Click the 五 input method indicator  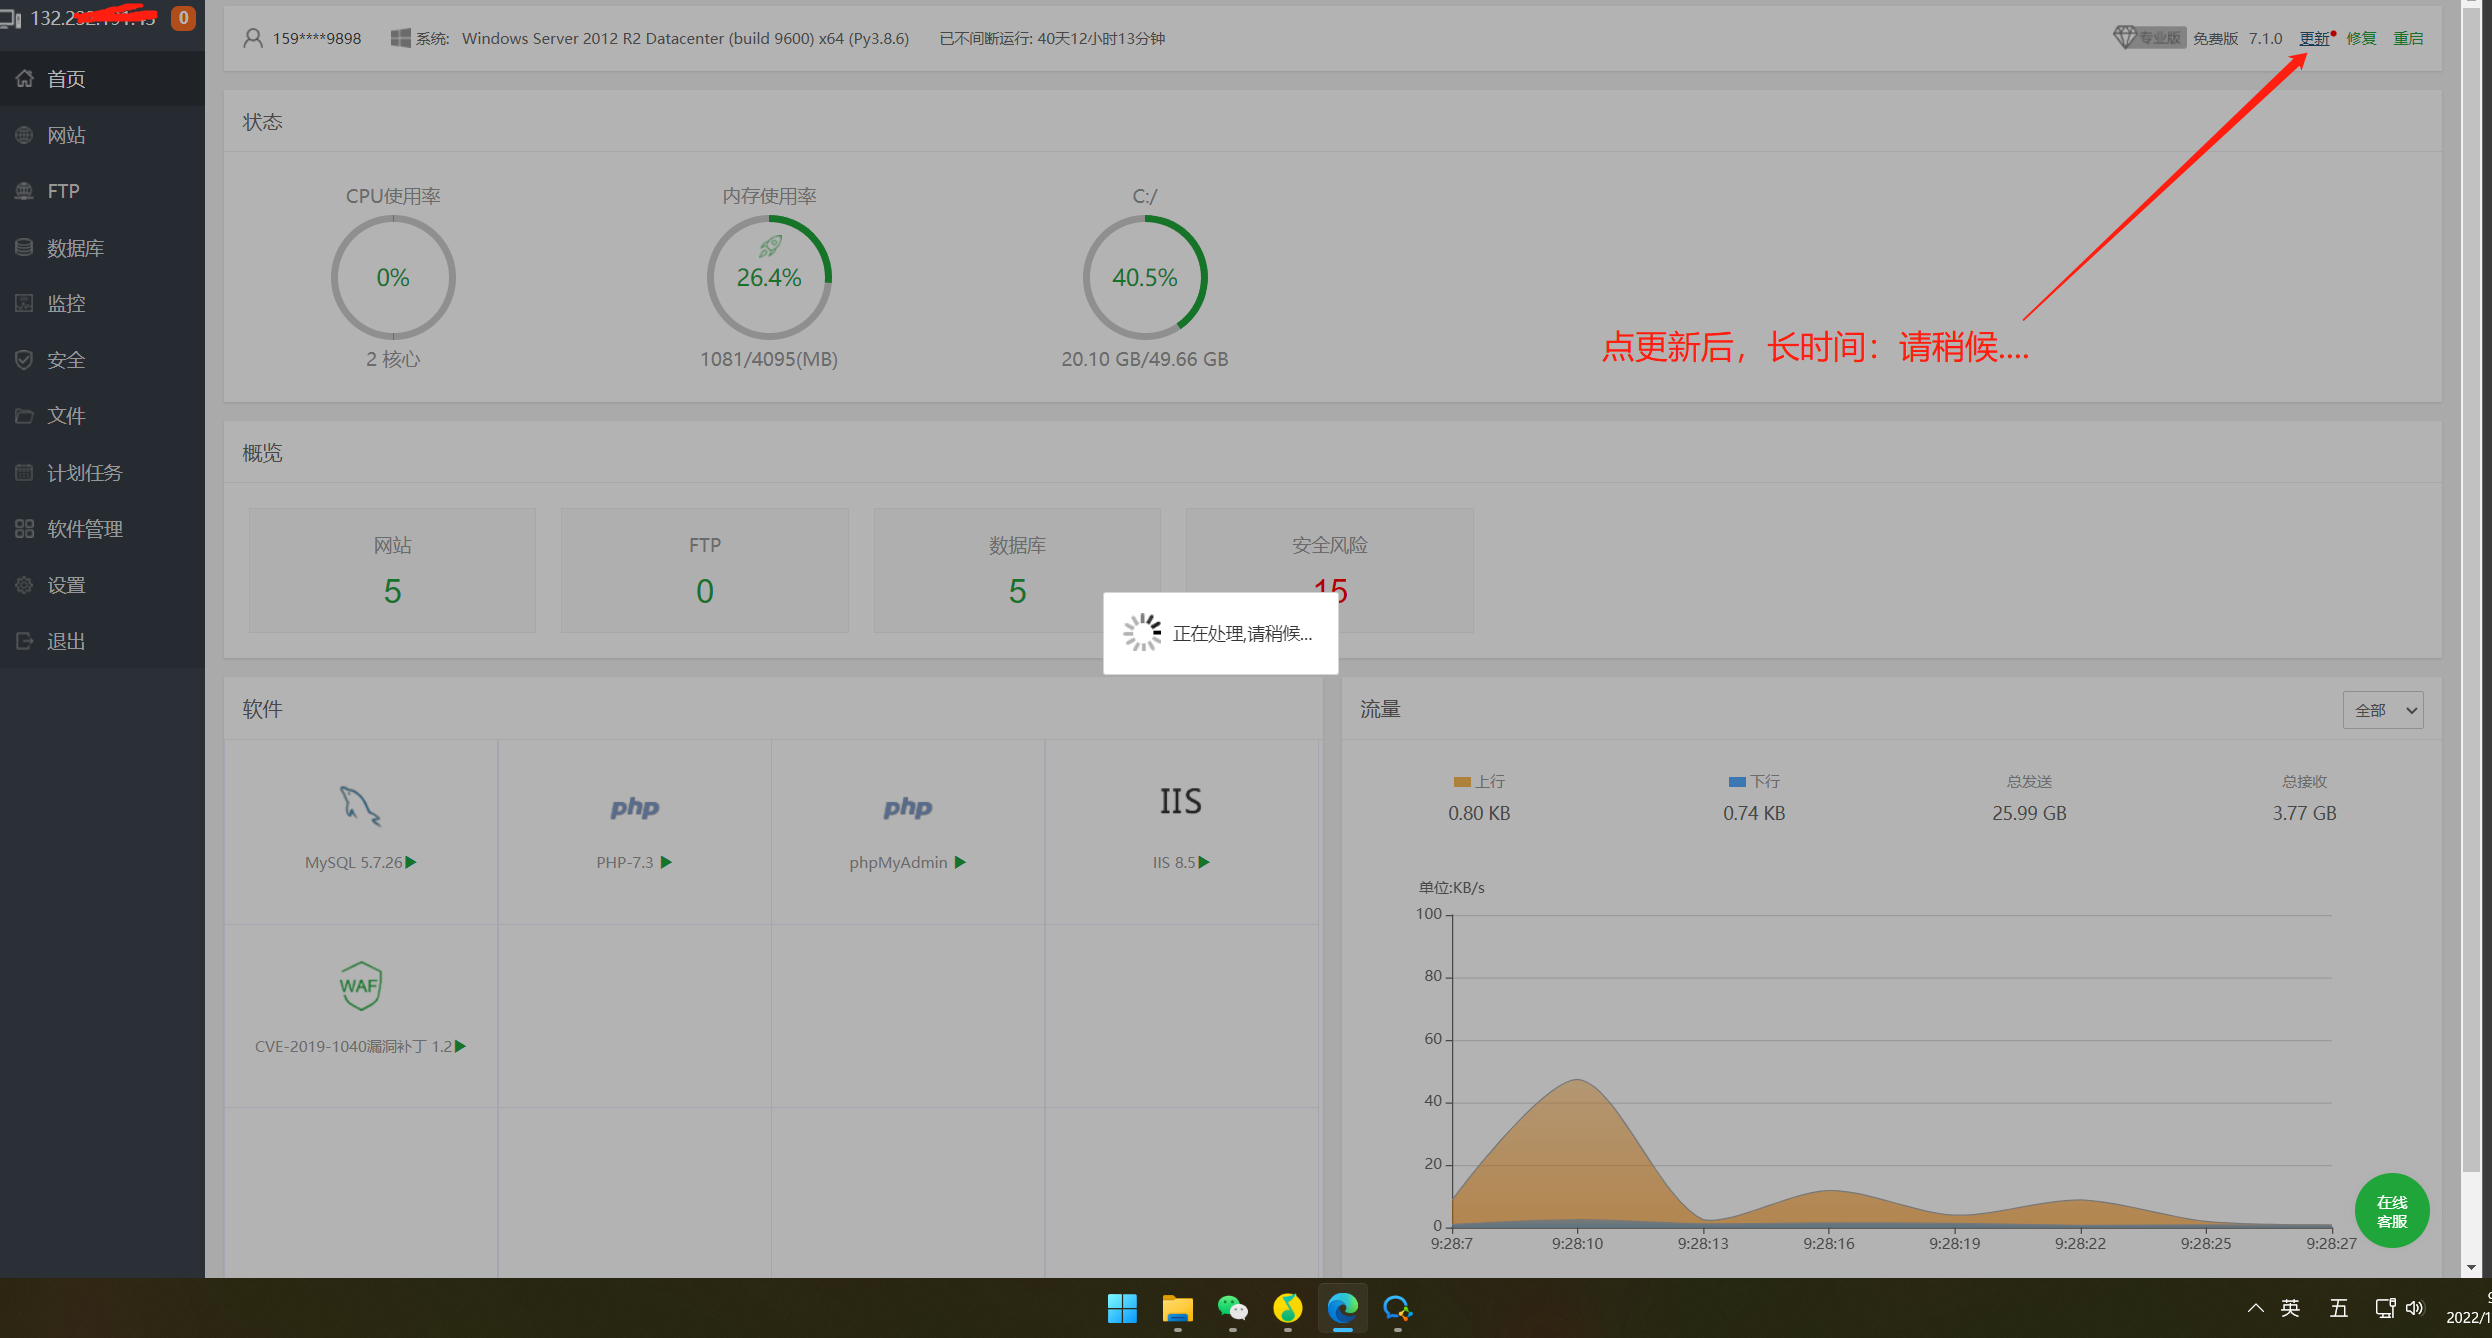[x=2339, y=1308]
